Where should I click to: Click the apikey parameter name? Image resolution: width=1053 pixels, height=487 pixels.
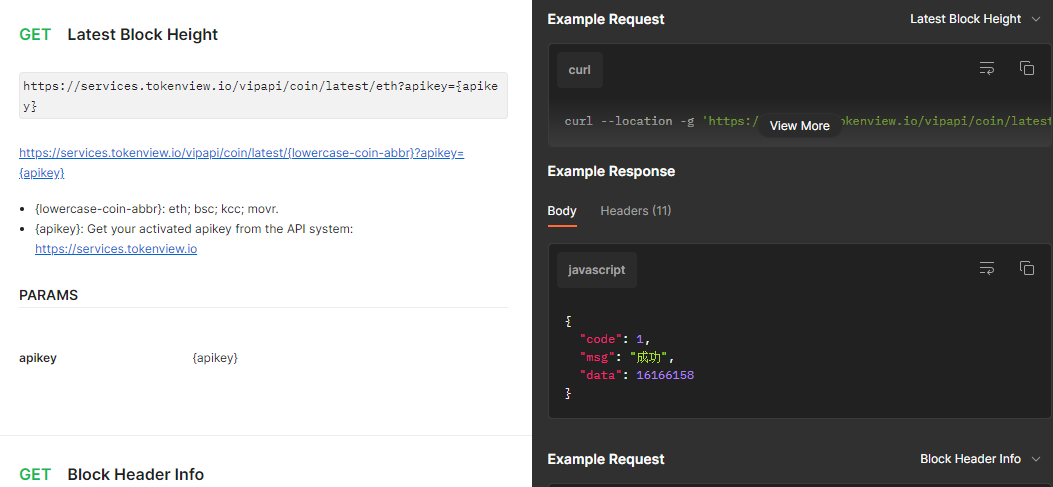tap(38, 358)
